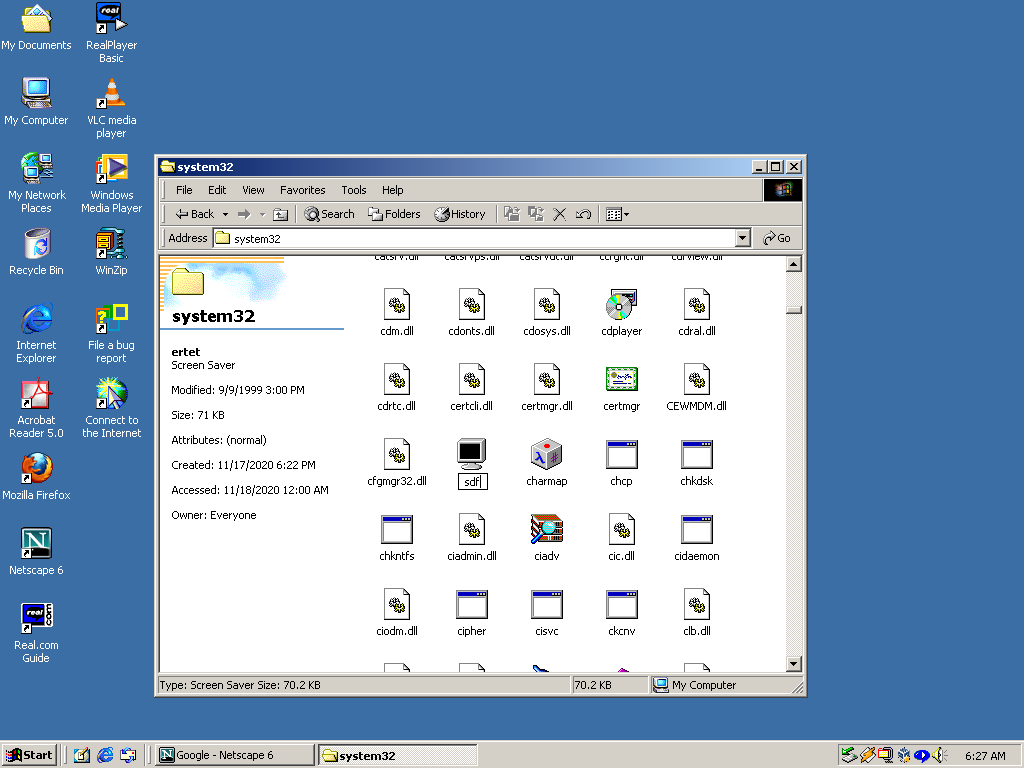
Task: Click the Folders toolbar icon
Action: (394, 213)
